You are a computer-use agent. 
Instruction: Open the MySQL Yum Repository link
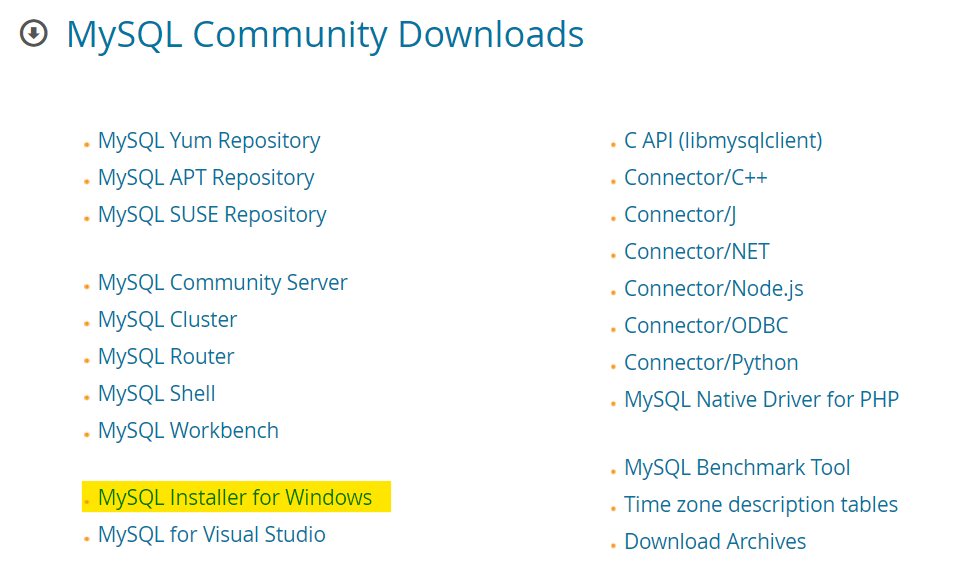pos(209,140)
